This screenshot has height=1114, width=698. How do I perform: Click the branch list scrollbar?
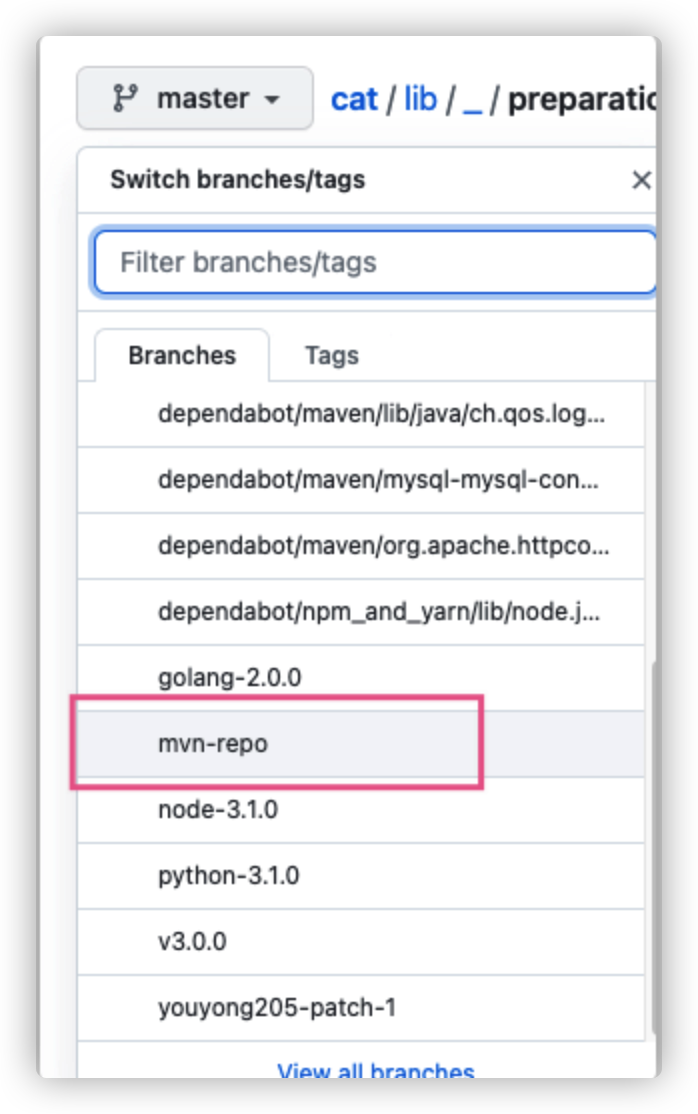[x=655, y=850]
